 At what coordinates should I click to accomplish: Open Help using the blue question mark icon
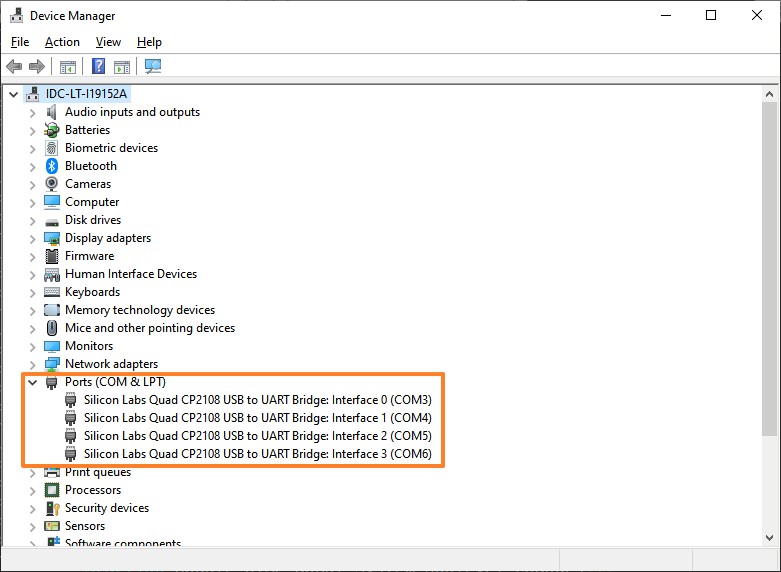pyautogui.click(x=98, y=67)
